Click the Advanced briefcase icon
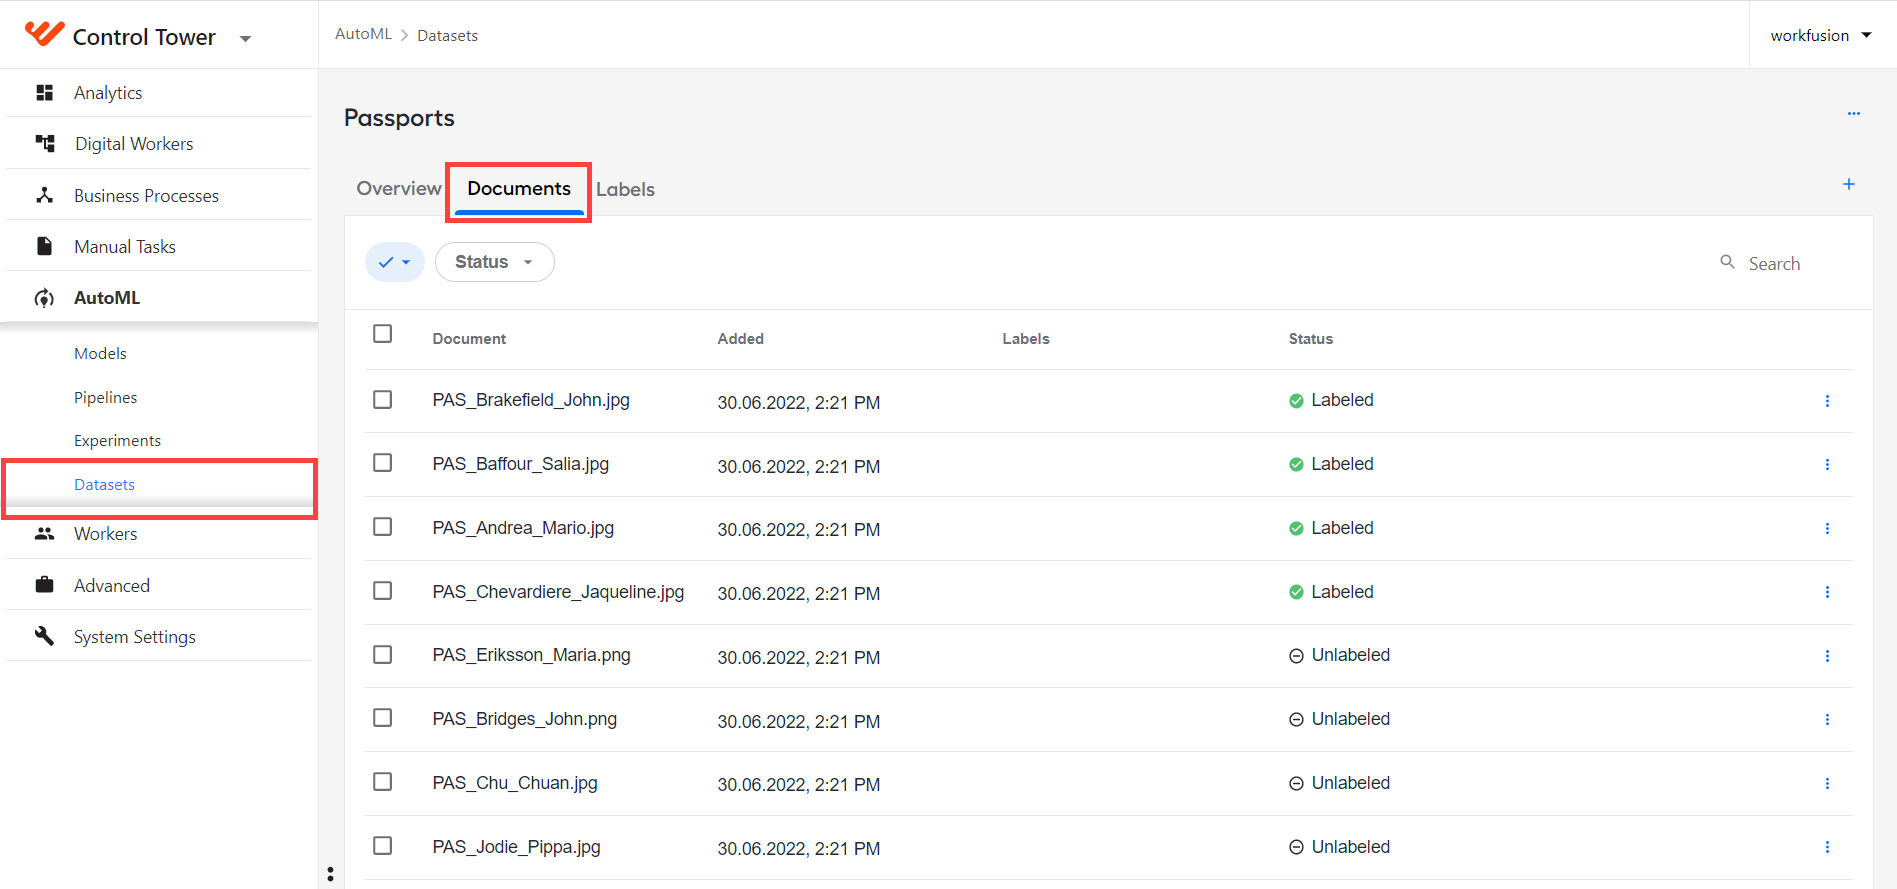The height and width of the screenshot is (889, 1897). (x=44, y=585)
